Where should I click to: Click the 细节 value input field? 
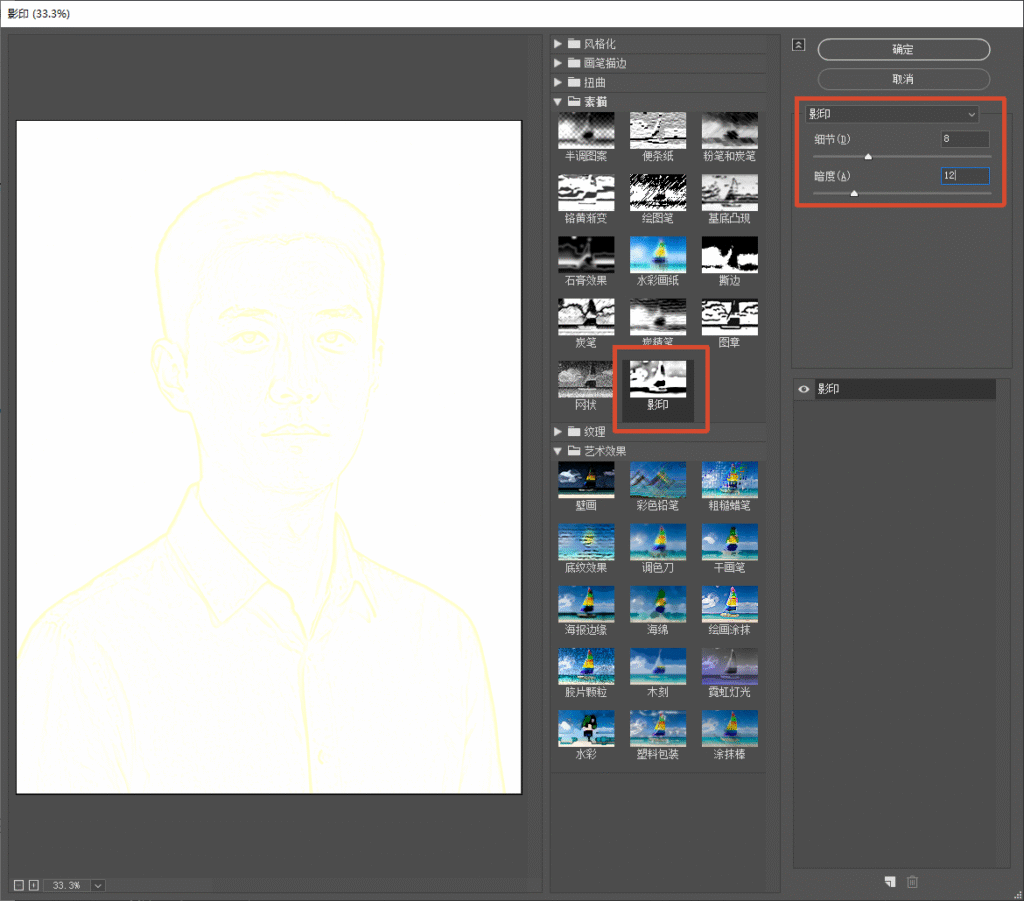[x=965, y=138]
